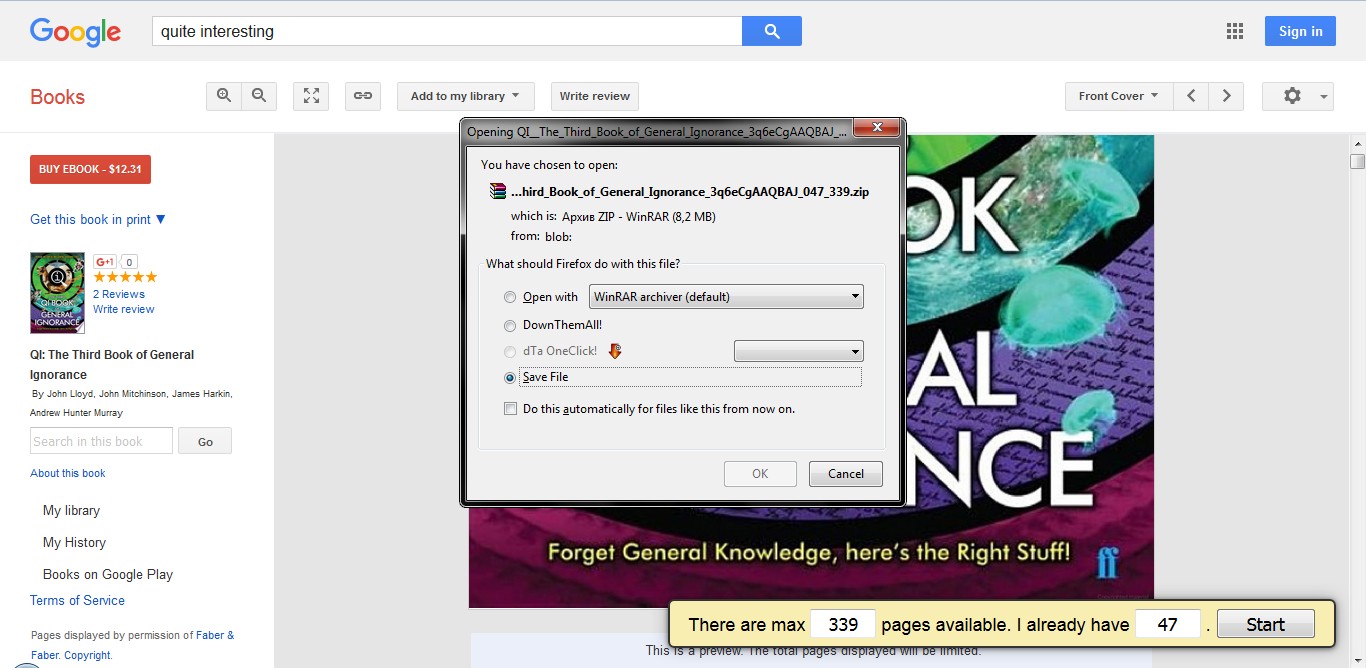Click Cancel in the download dialog

click(x=845, y=474)
